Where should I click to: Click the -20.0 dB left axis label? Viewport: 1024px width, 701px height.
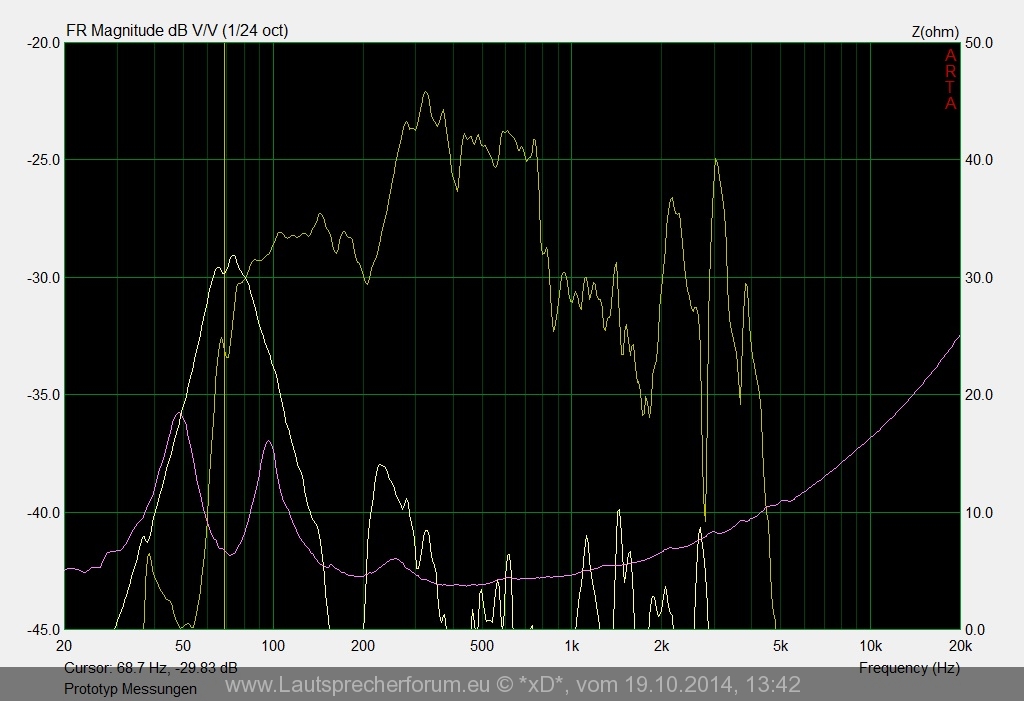click(x=43, y=43)
